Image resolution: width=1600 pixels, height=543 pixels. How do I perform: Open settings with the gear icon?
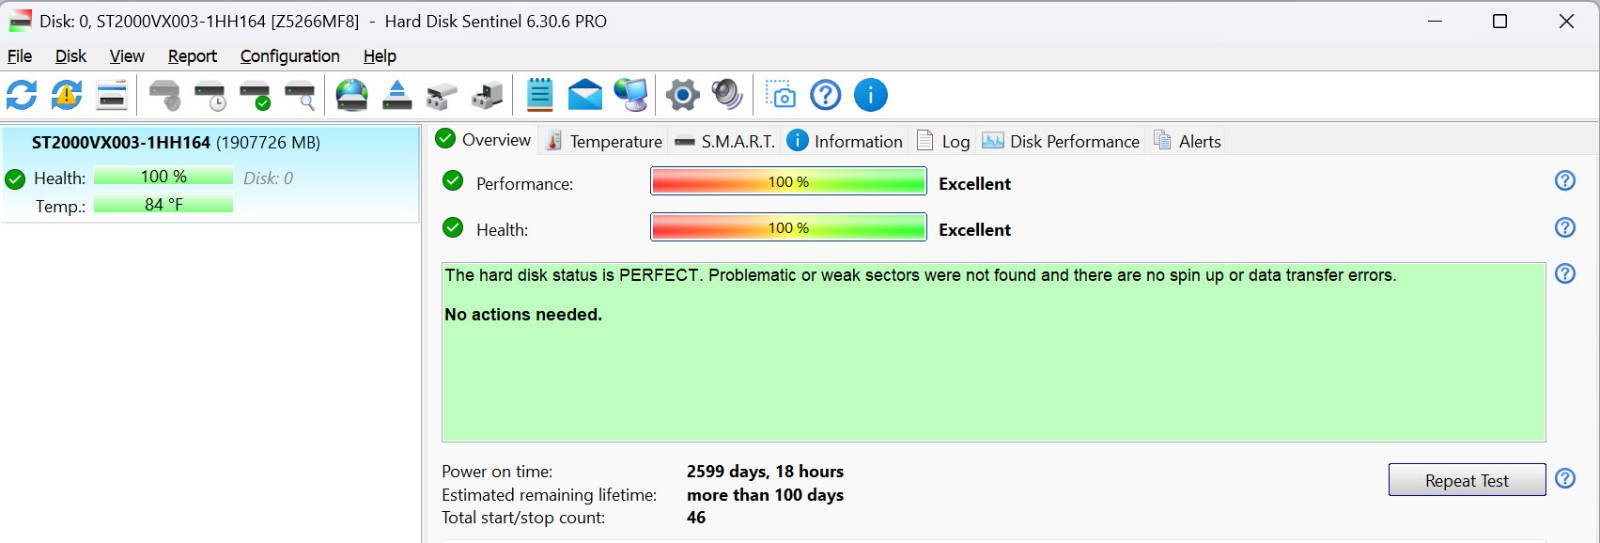683,95
